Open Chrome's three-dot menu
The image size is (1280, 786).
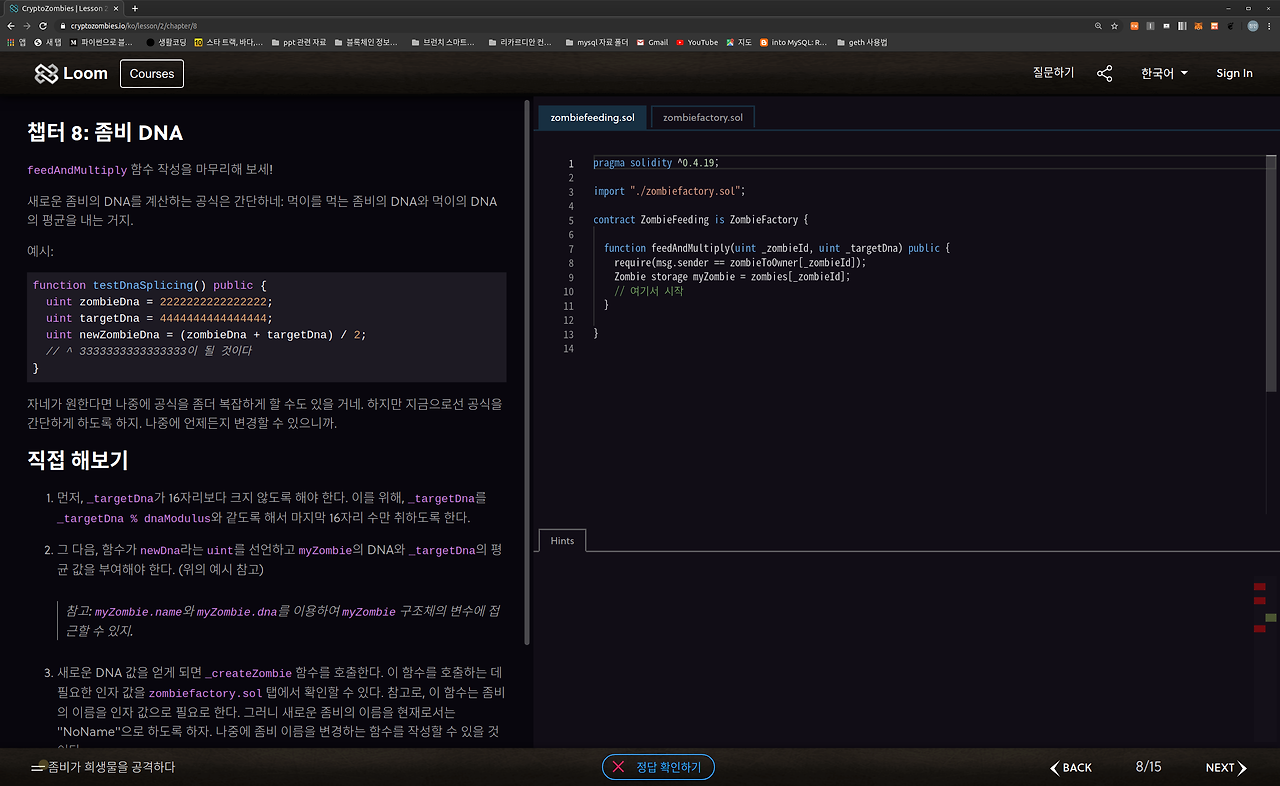pyautogui.click(x=1270, y=25)
